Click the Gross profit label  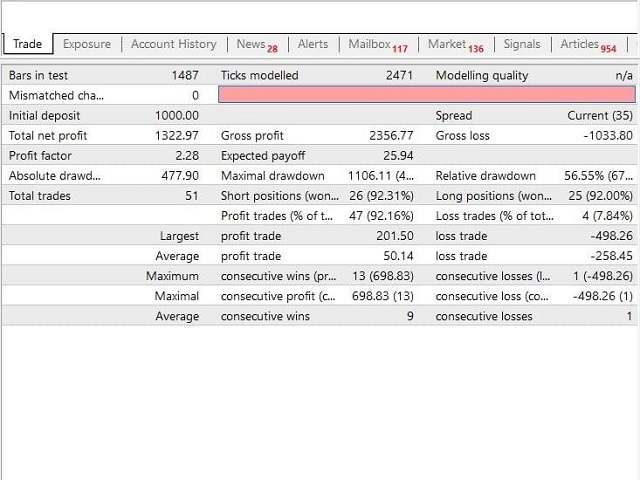[x=252, y=136]
